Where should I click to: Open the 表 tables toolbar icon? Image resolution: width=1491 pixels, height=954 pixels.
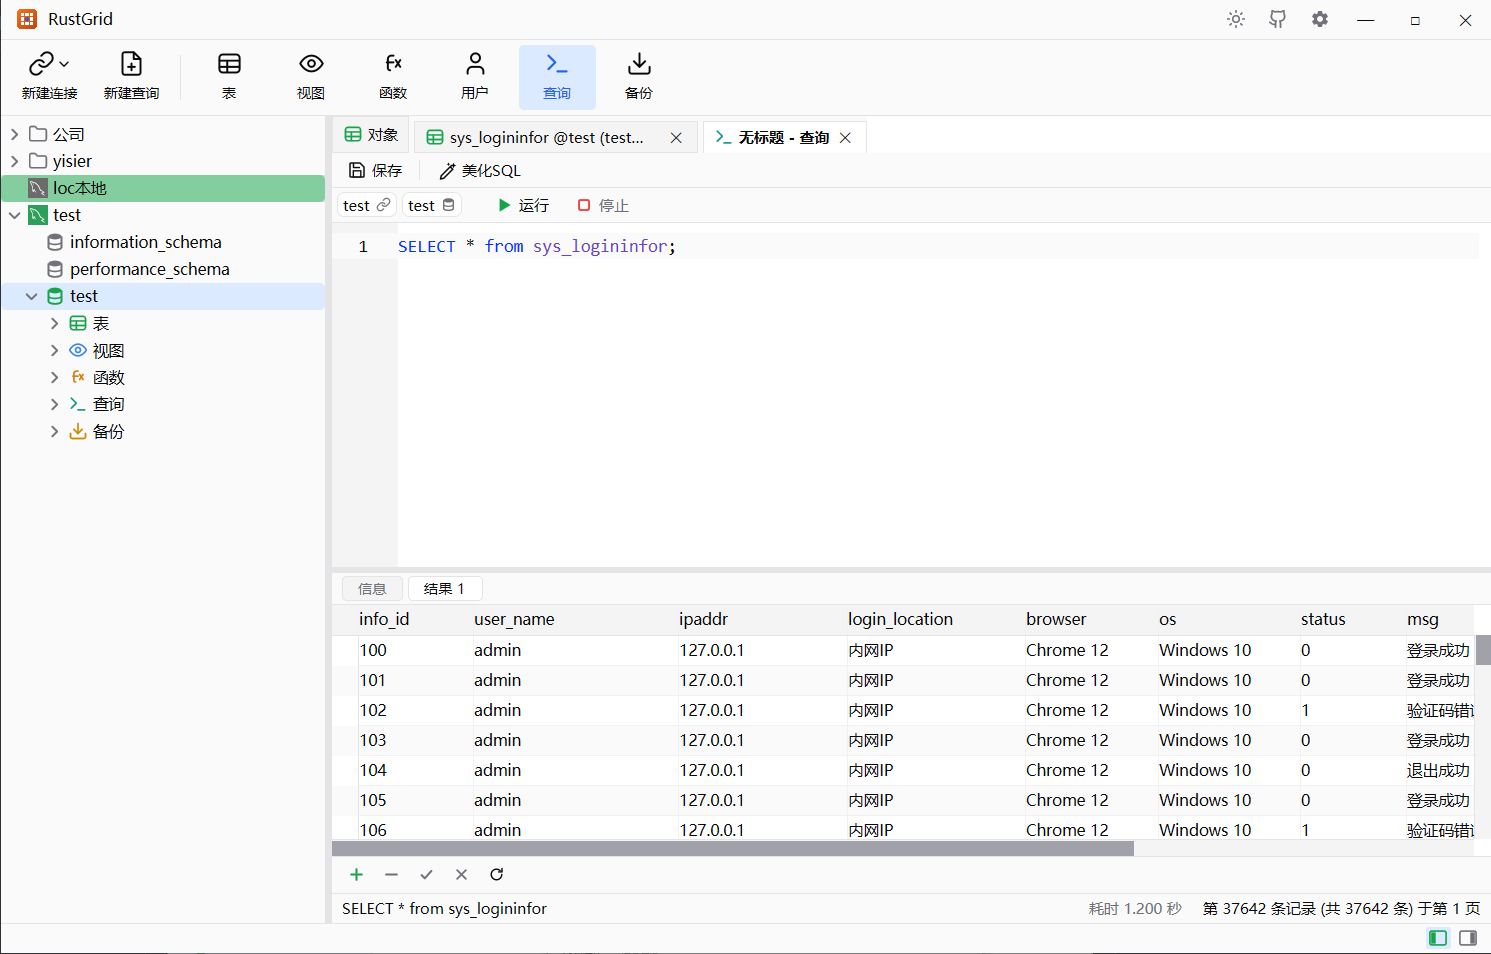pos(229,76)
